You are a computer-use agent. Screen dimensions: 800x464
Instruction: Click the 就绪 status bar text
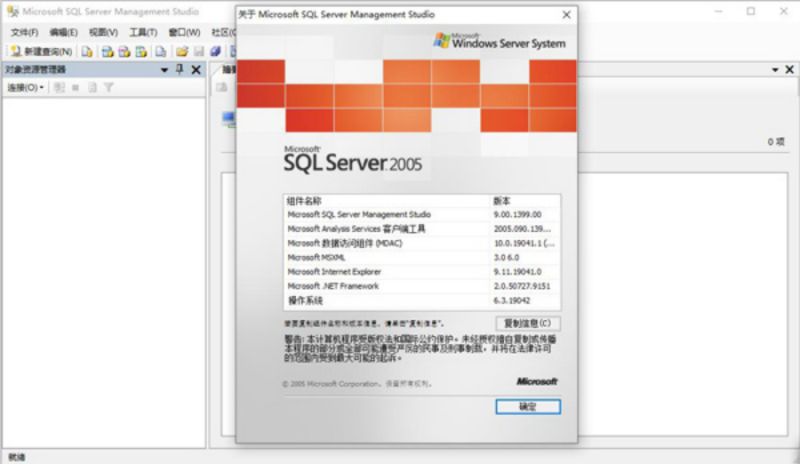click(x=16, y=457)
